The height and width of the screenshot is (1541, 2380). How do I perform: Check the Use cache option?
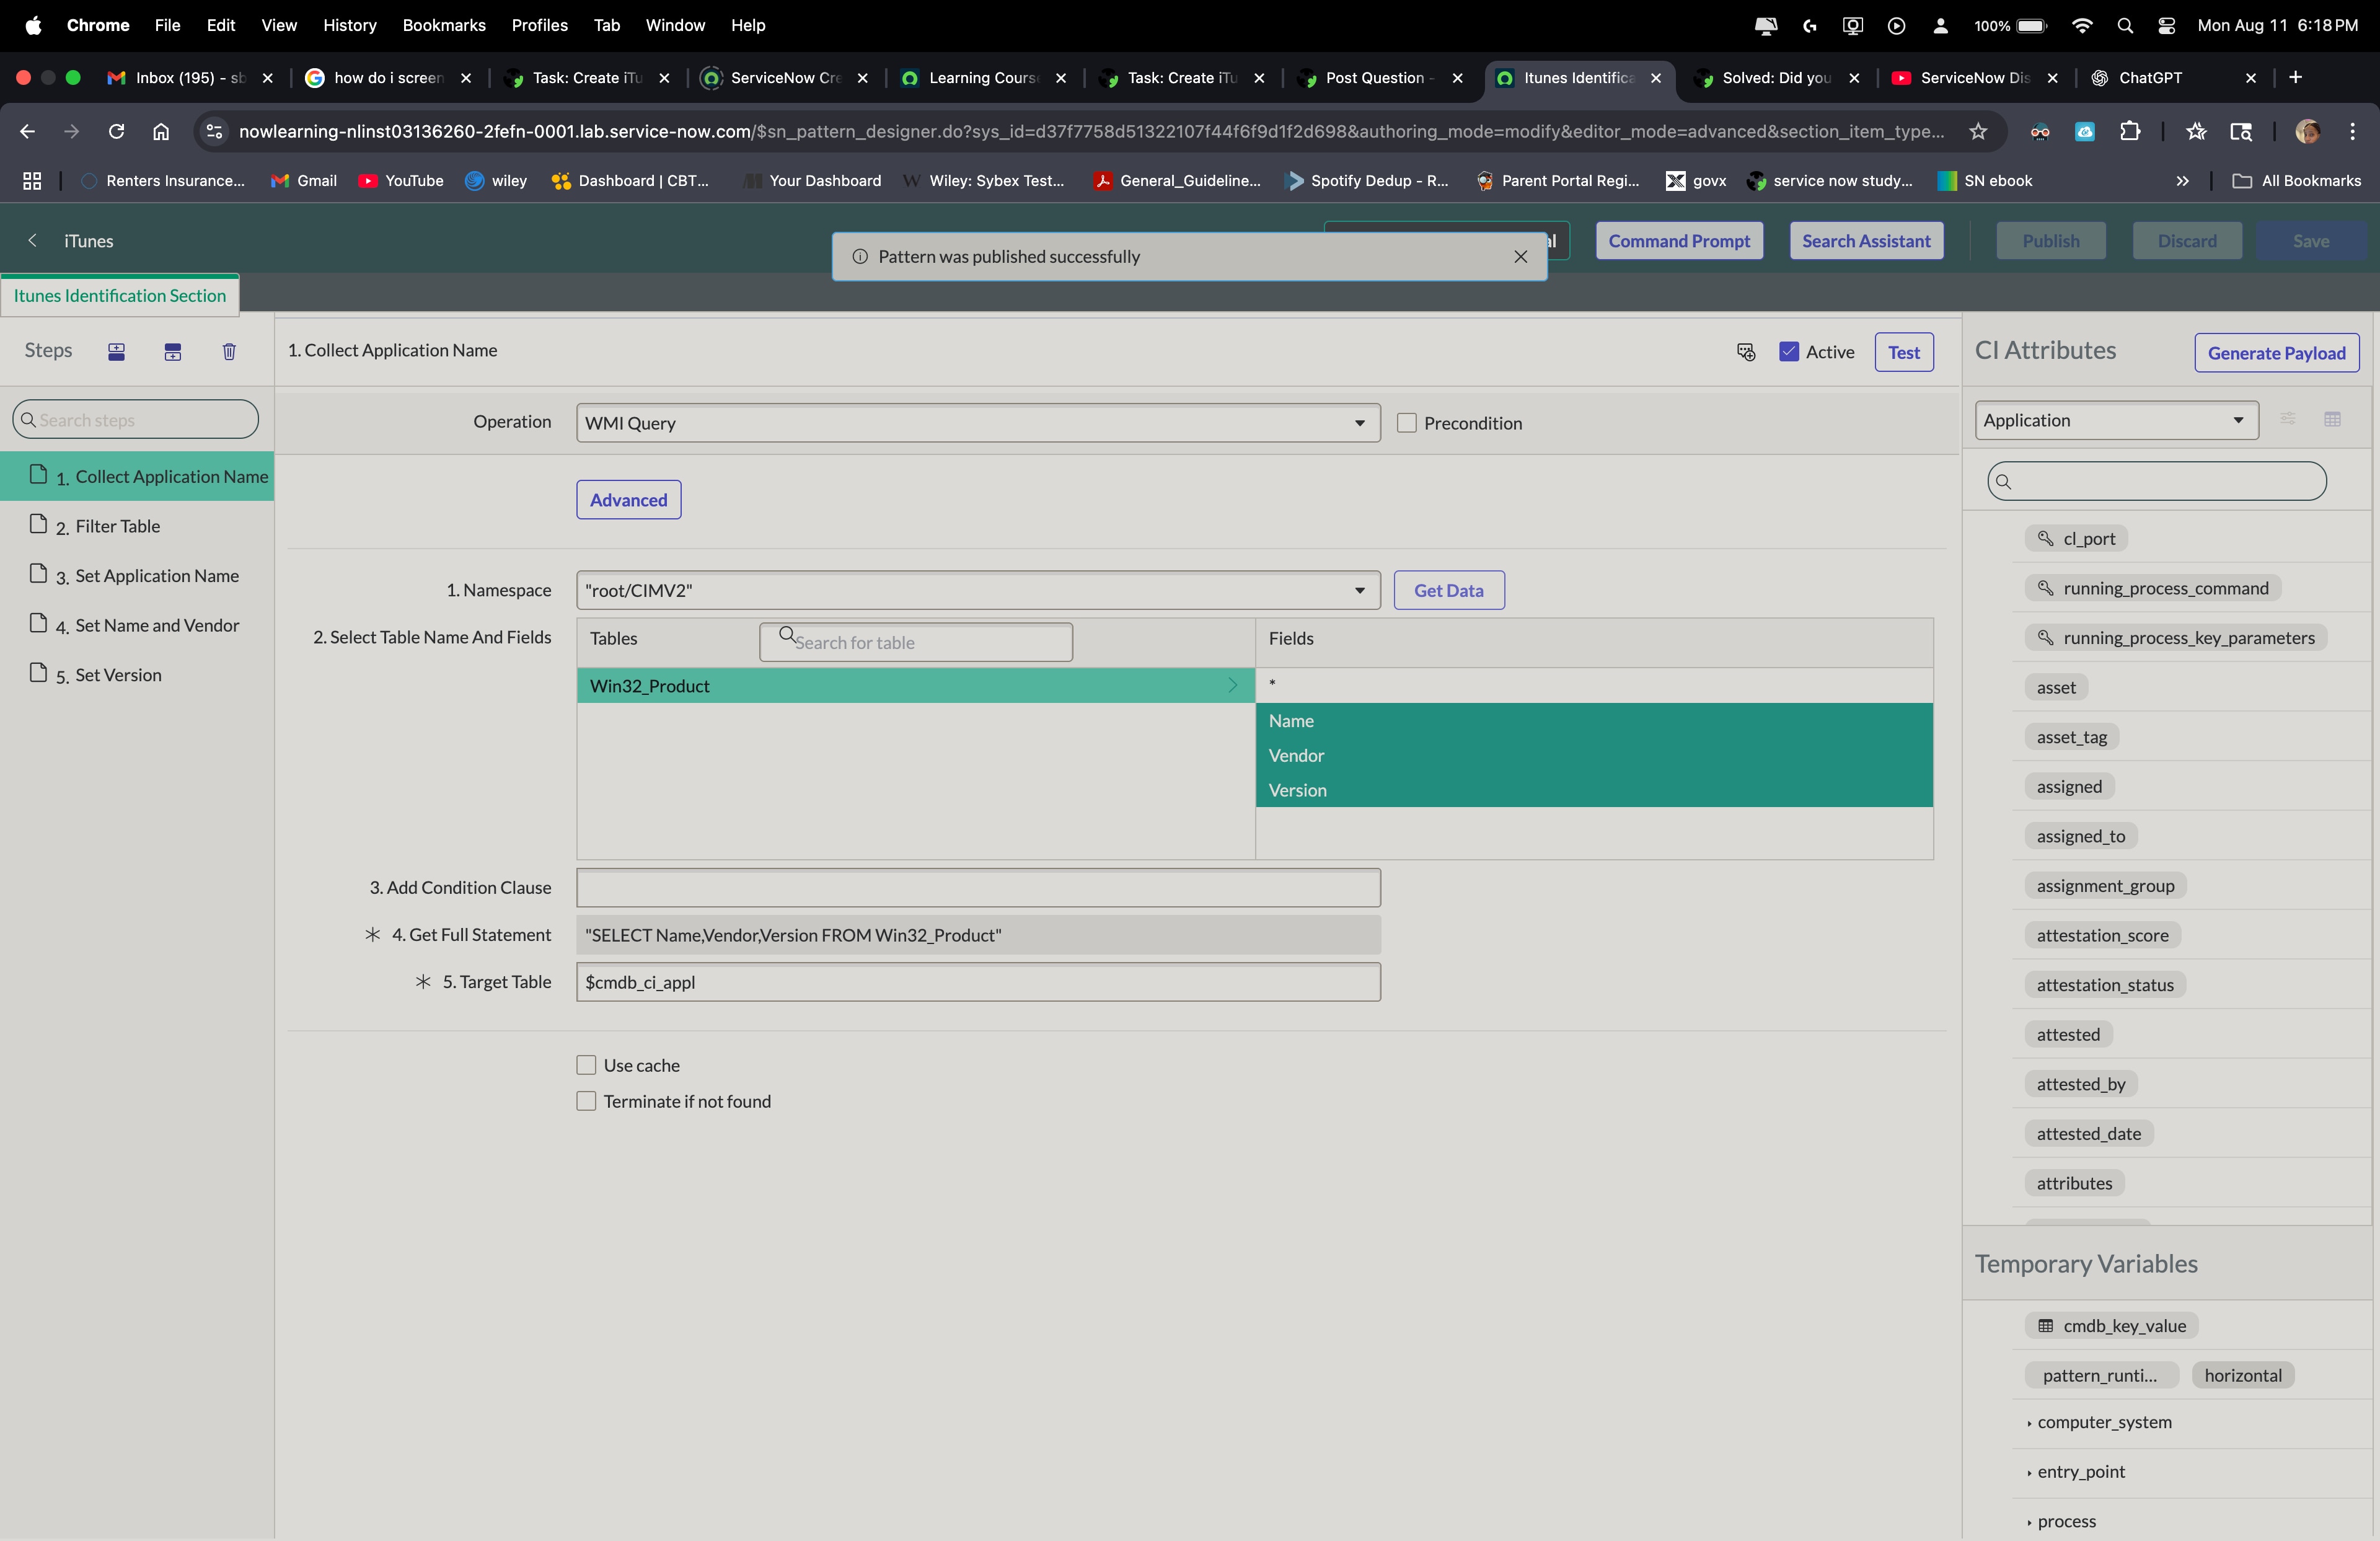[586, 1065]
